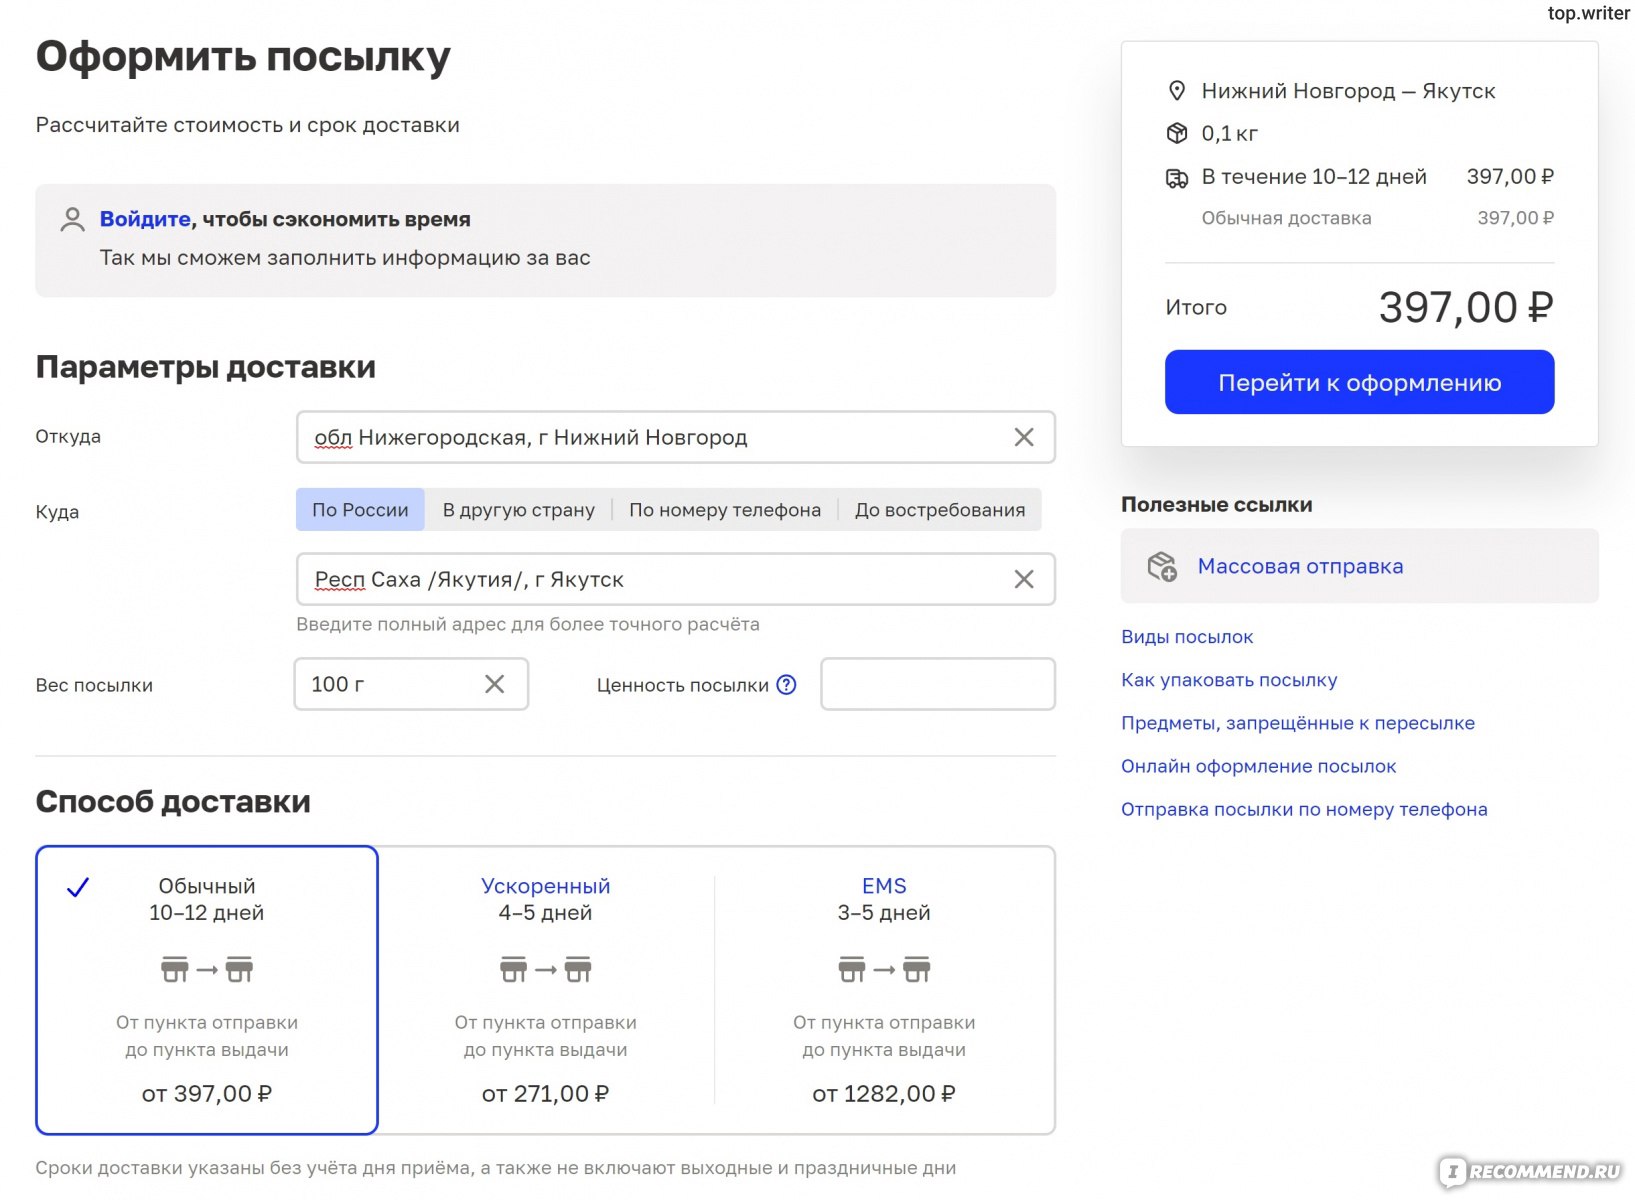Click the user profile icon beside Войдите

tap(72, 219)
